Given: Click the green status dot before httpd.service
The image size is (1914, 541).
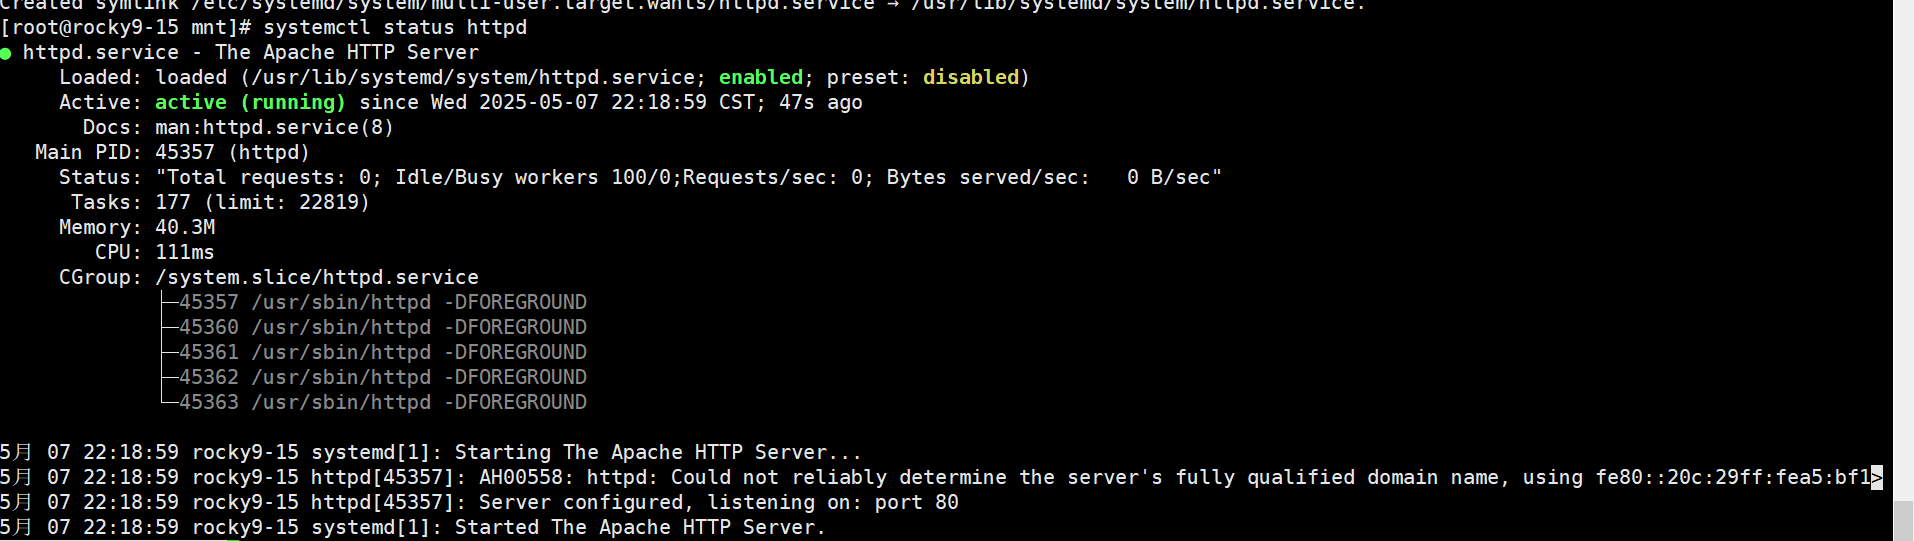Looking at the screenshot, I should coord(6,53).
